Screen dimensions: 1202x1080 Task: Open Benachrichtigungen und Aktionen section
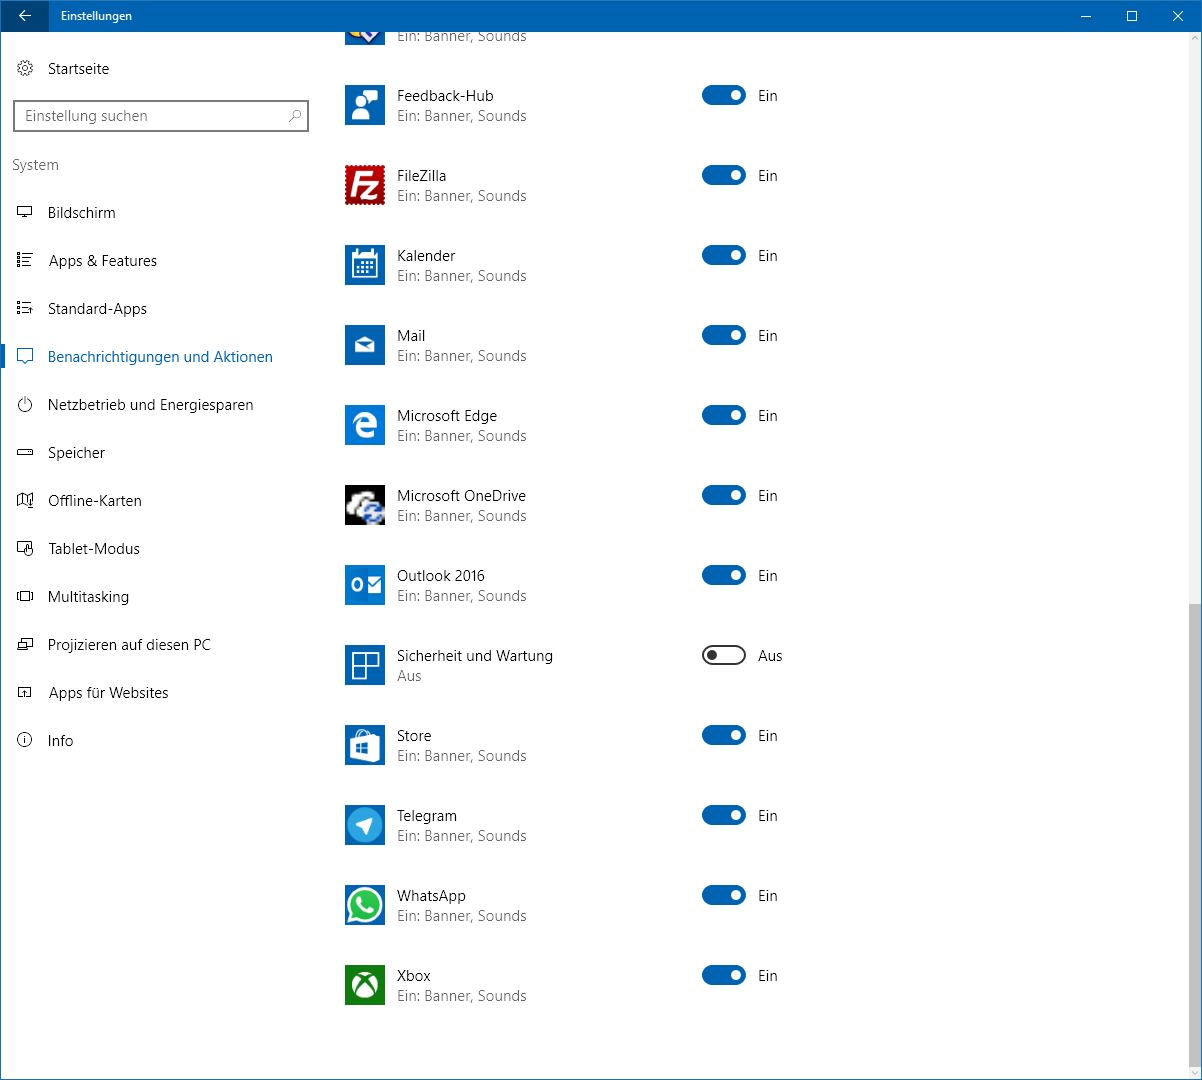tap(160, 357)
